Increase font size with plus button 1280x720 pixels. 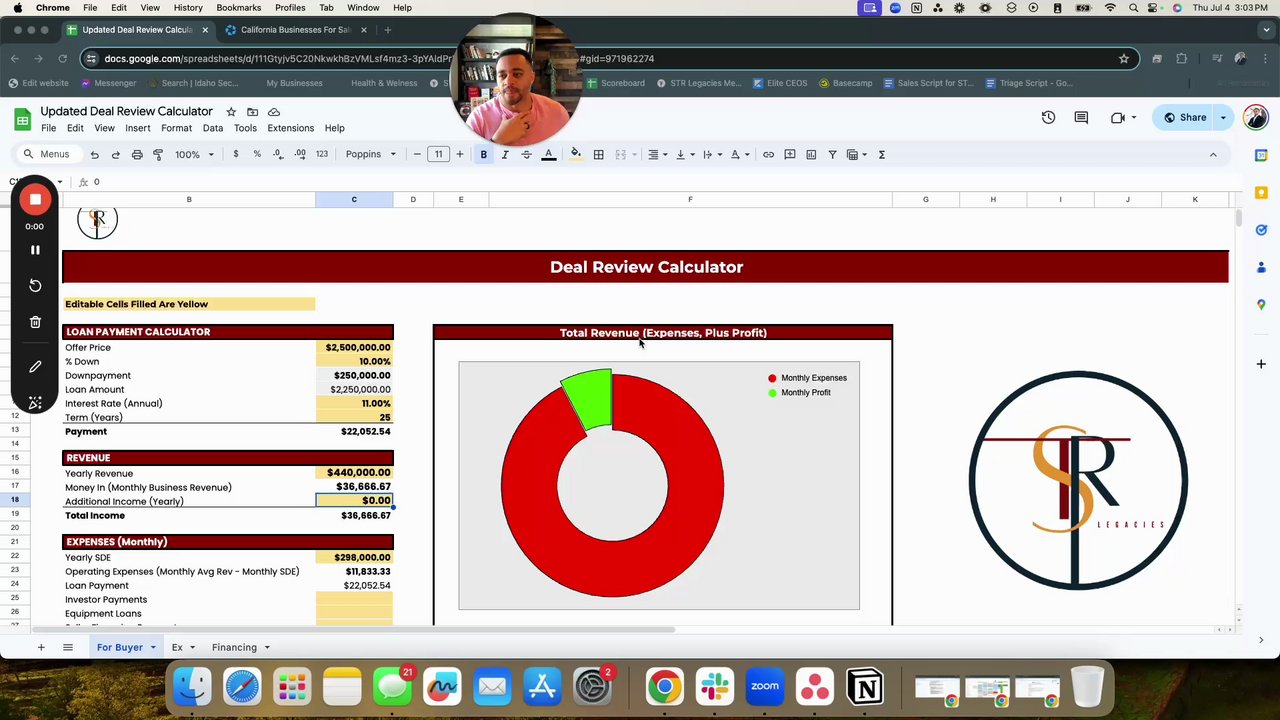[460, 154]
